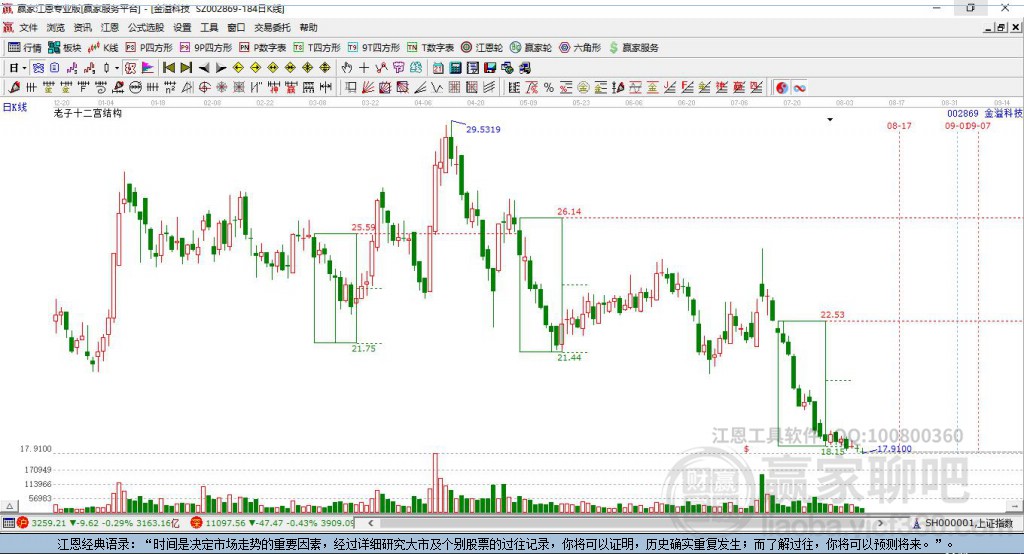Open the 资讯 menu

(x=82, y=27)
